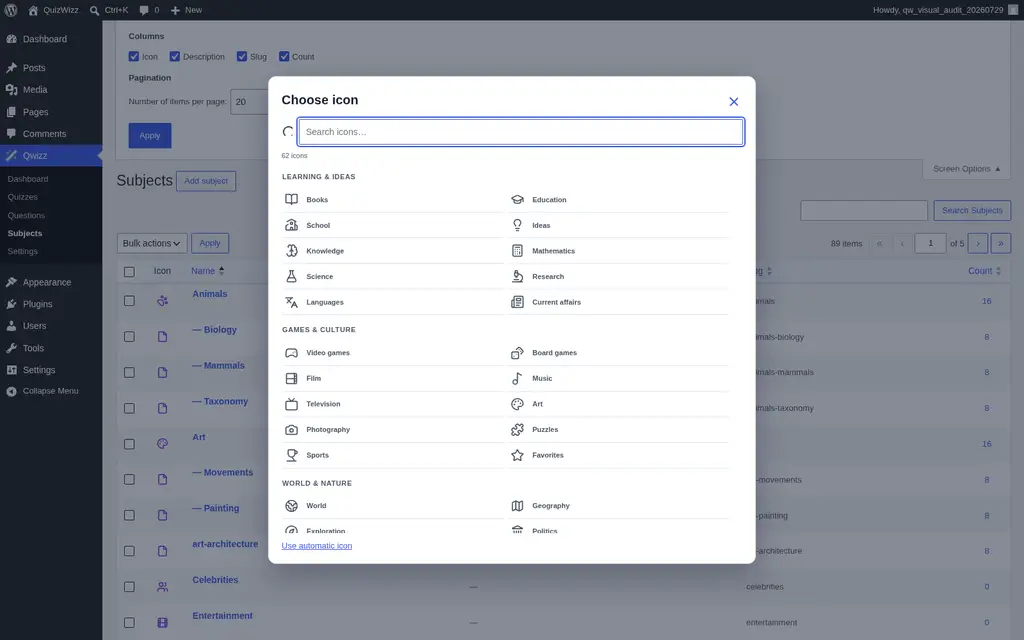Select the Video games controller icon
Screen dimensions: 1024x640
pyautogui.click(x=392, y=353)
